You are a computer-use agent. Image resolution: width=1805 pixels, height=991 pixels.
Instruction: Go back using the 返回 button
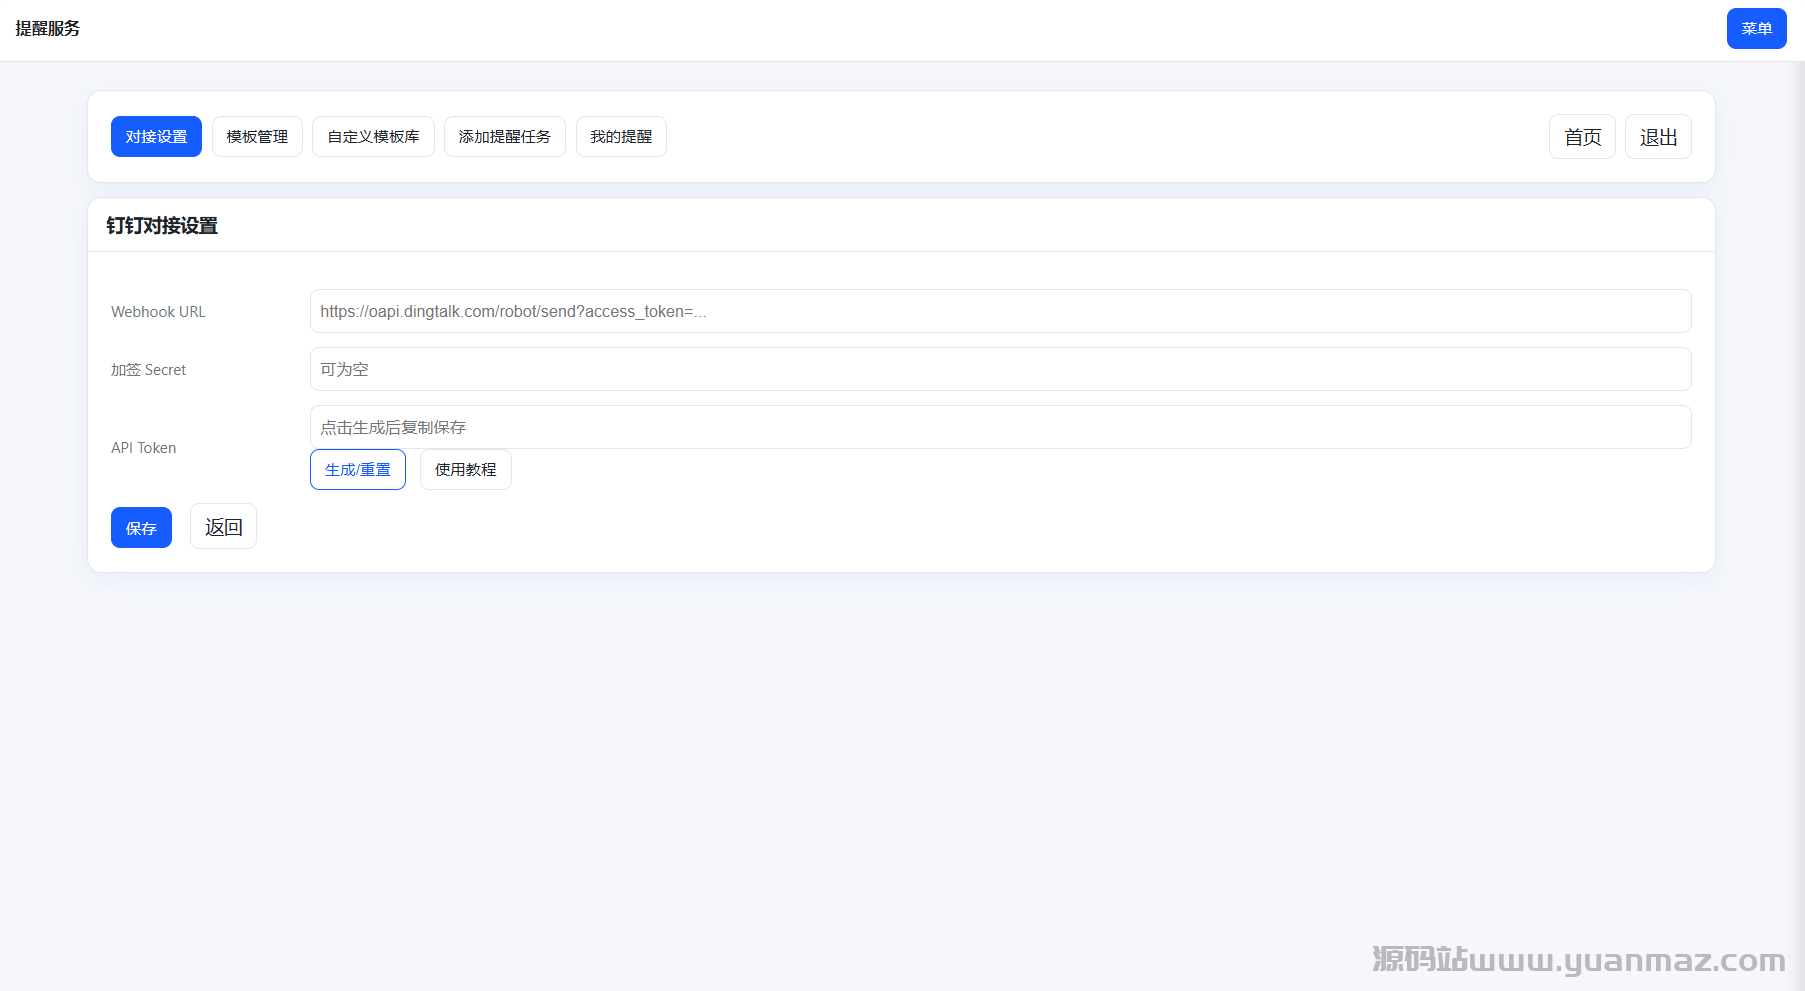click(x=223, y=527)
